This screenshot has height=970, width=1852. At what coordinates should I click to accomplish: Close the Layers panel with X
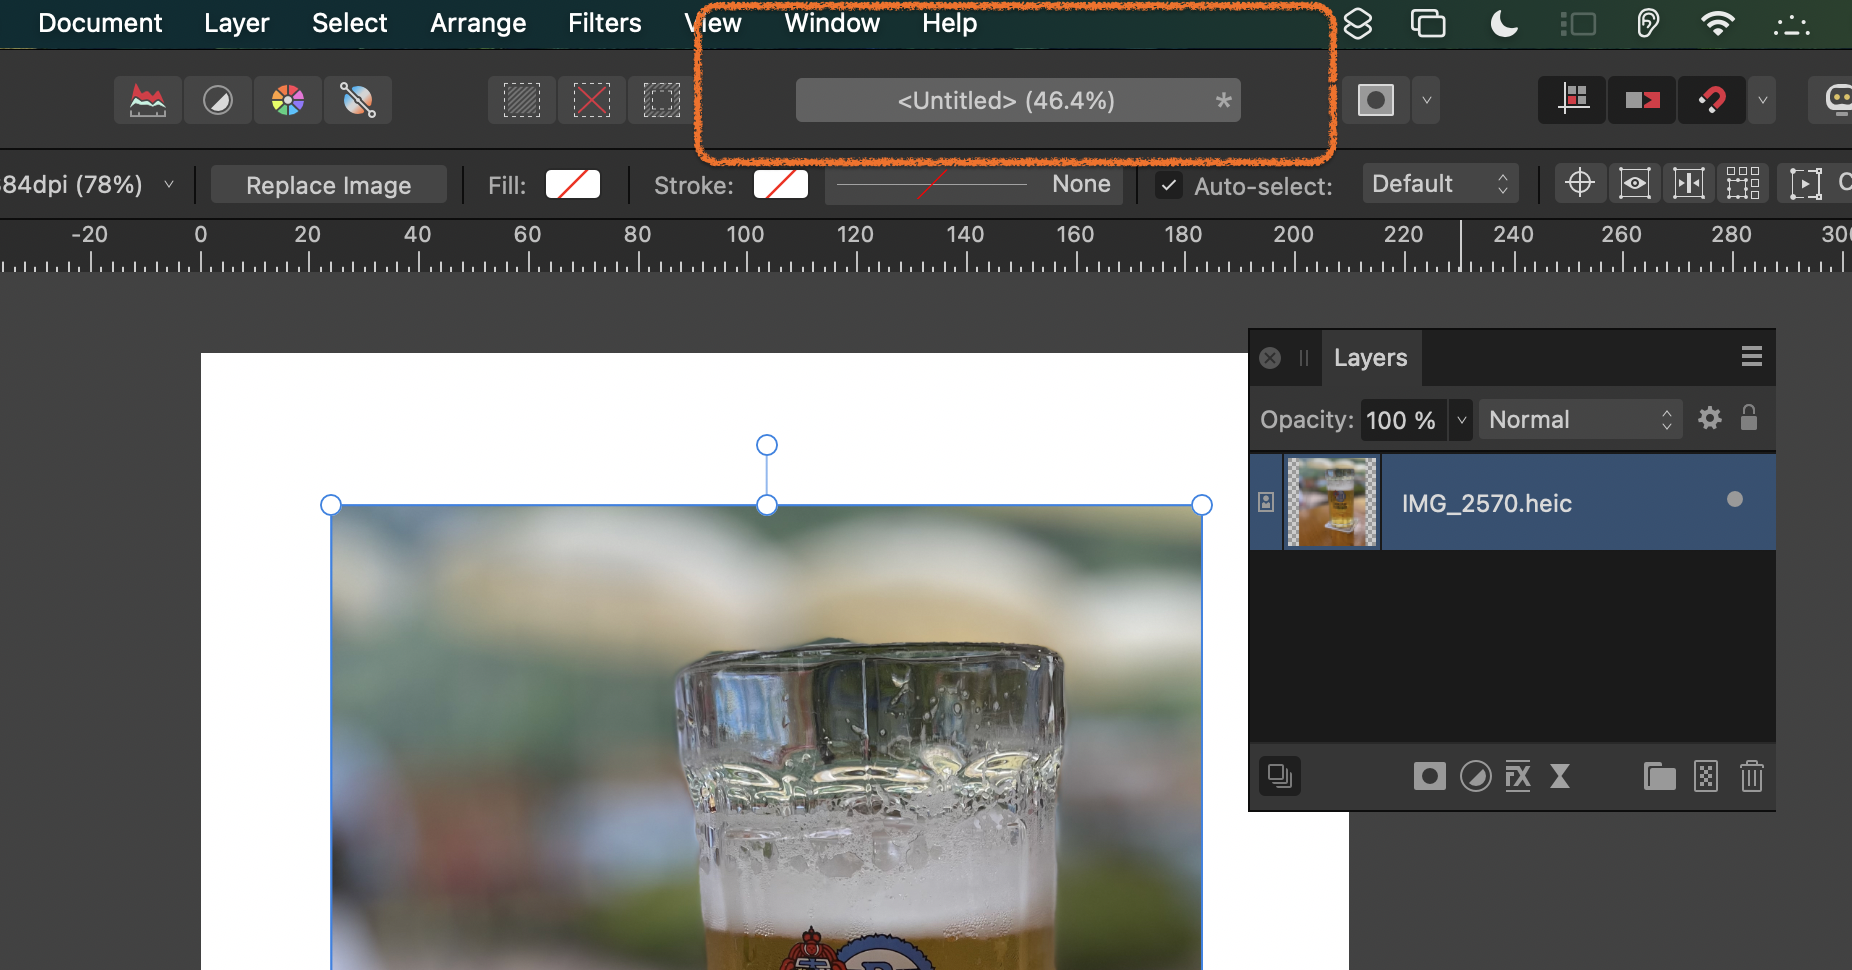point(1270,358)
